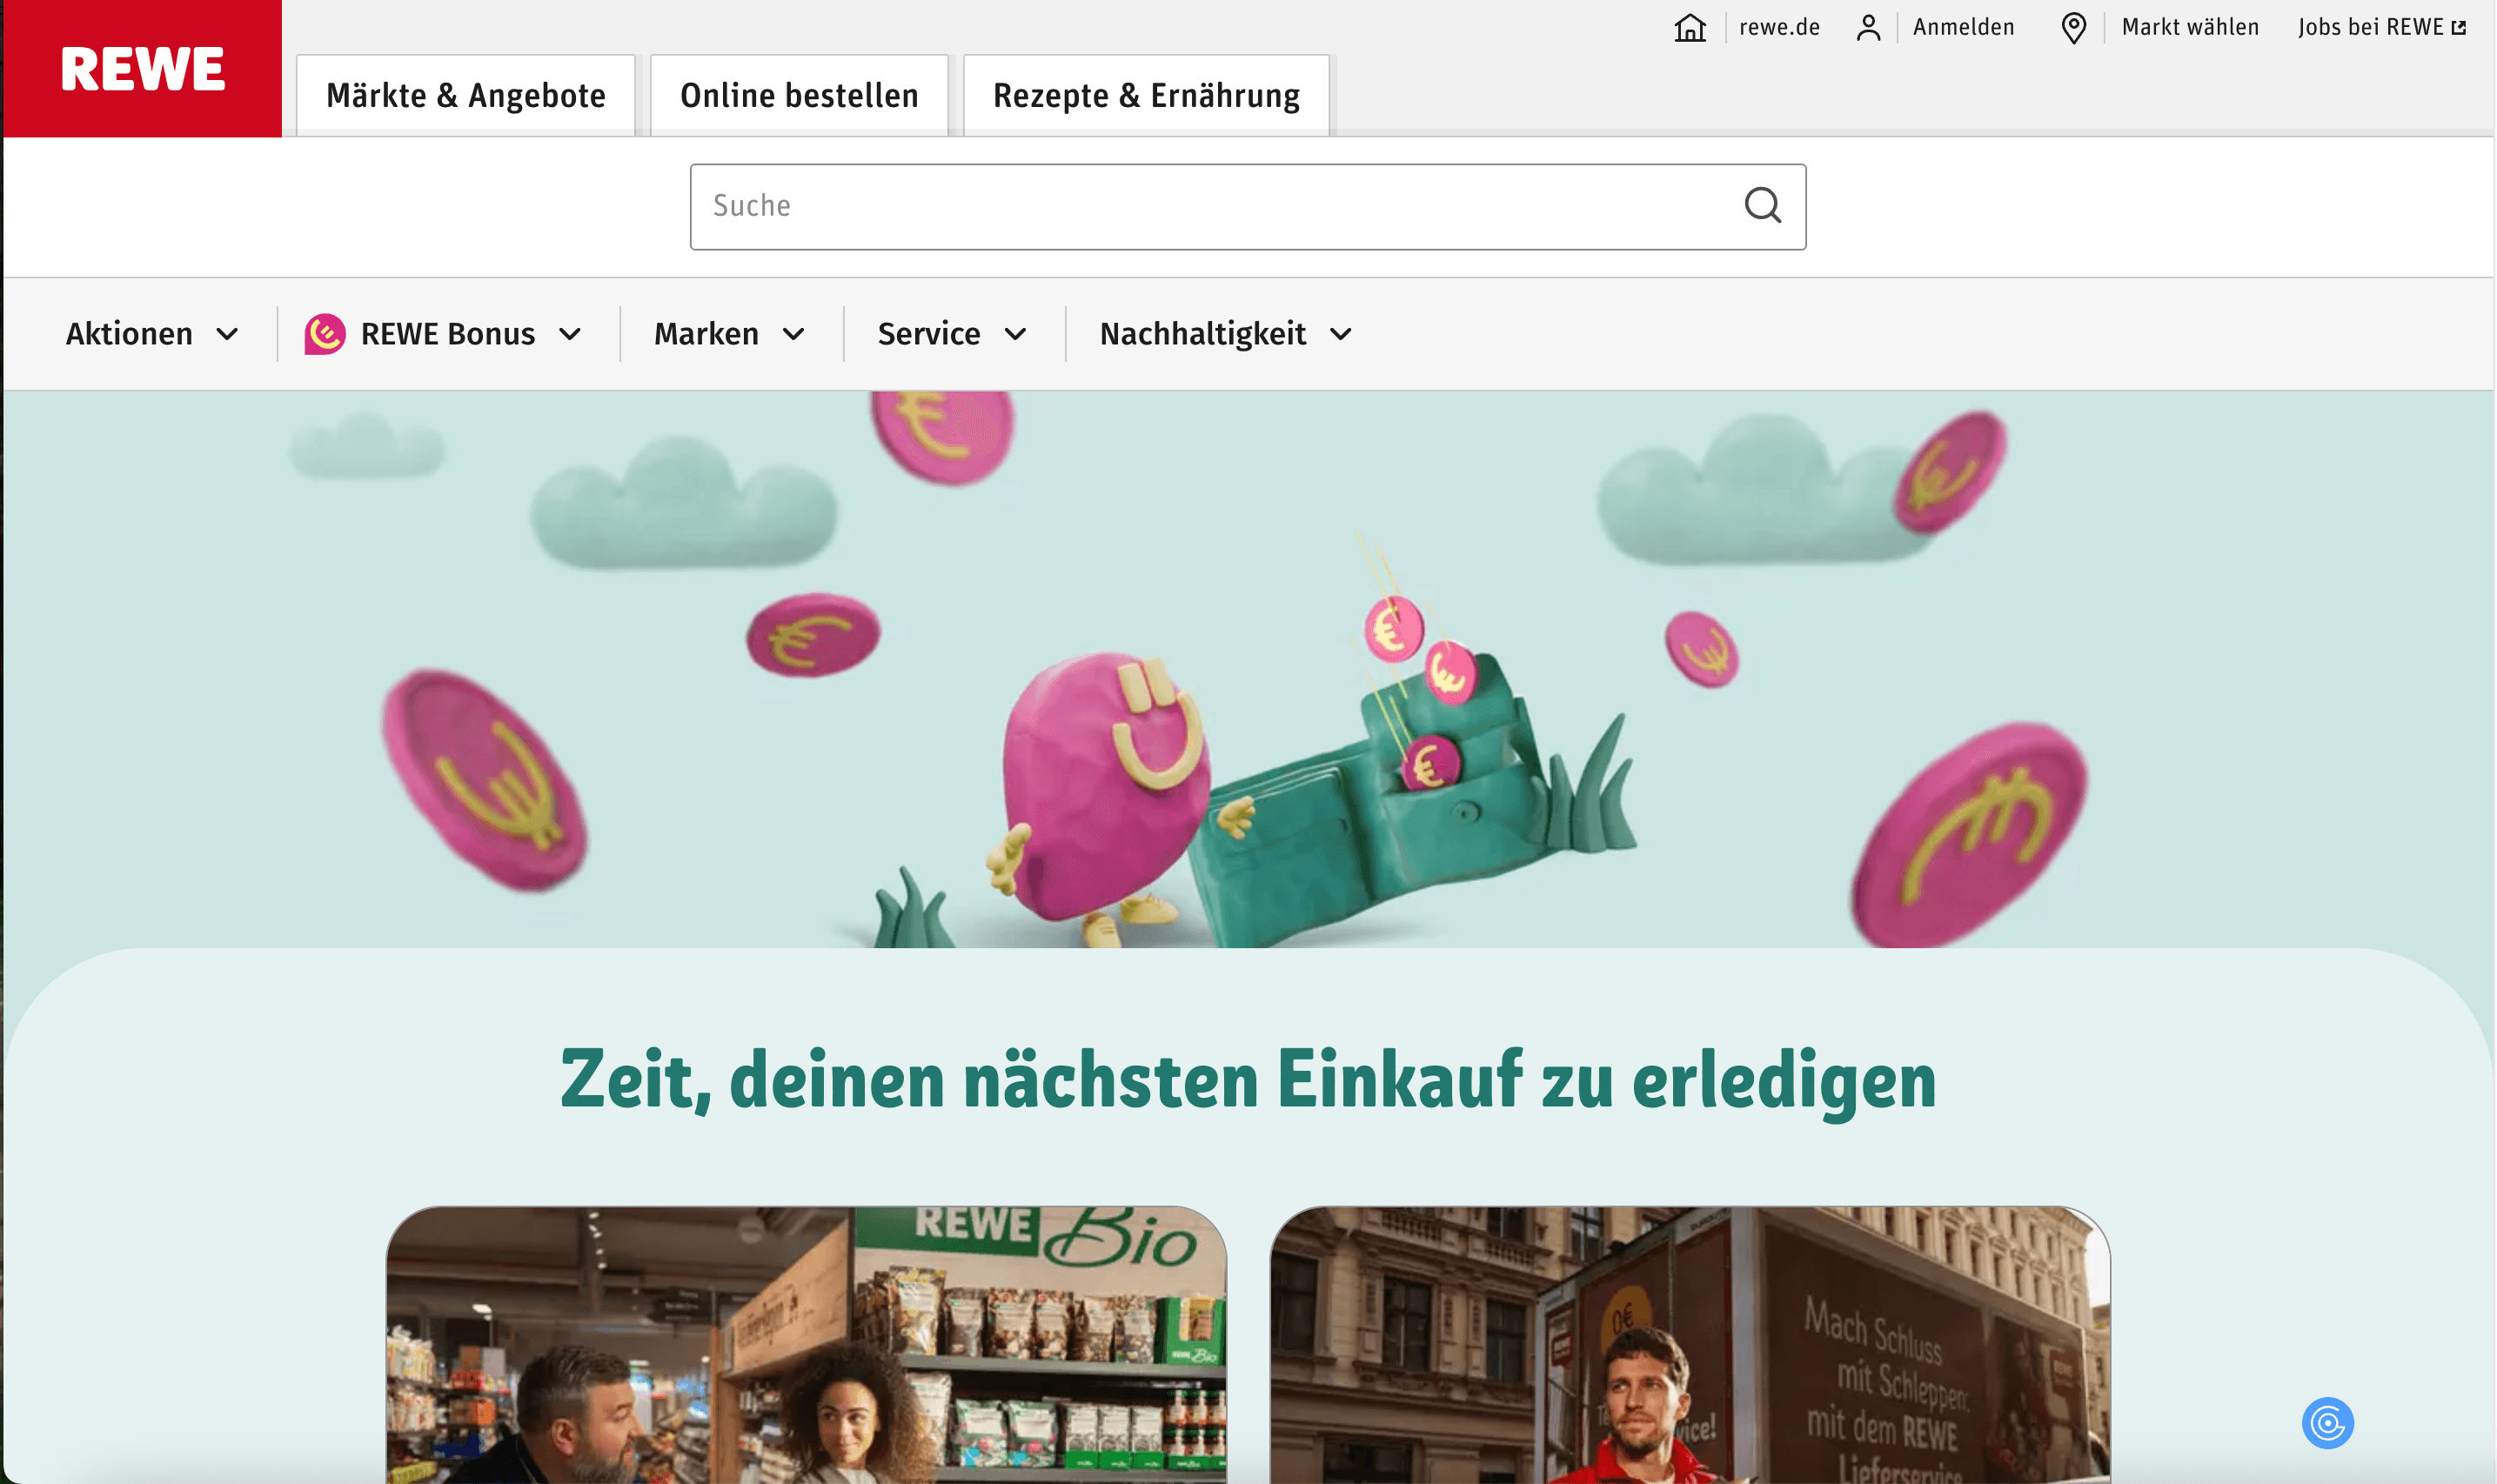Click the external link icon by Jobs

click(x=2459, y=28)
